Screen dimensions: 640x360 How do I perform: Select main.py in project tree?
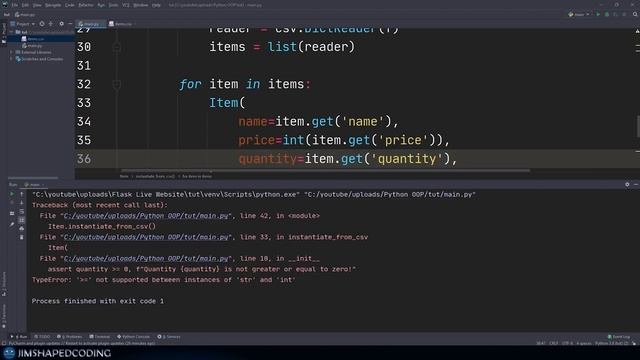(x=32, y=46)
